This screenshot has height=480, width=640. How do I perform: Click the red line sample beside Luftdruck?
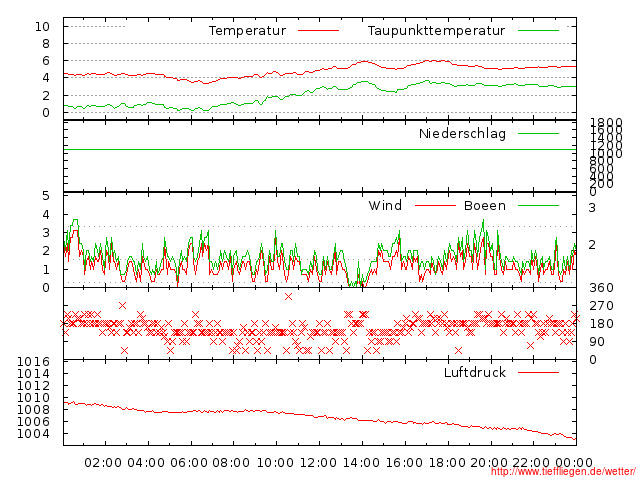point(538,372)
